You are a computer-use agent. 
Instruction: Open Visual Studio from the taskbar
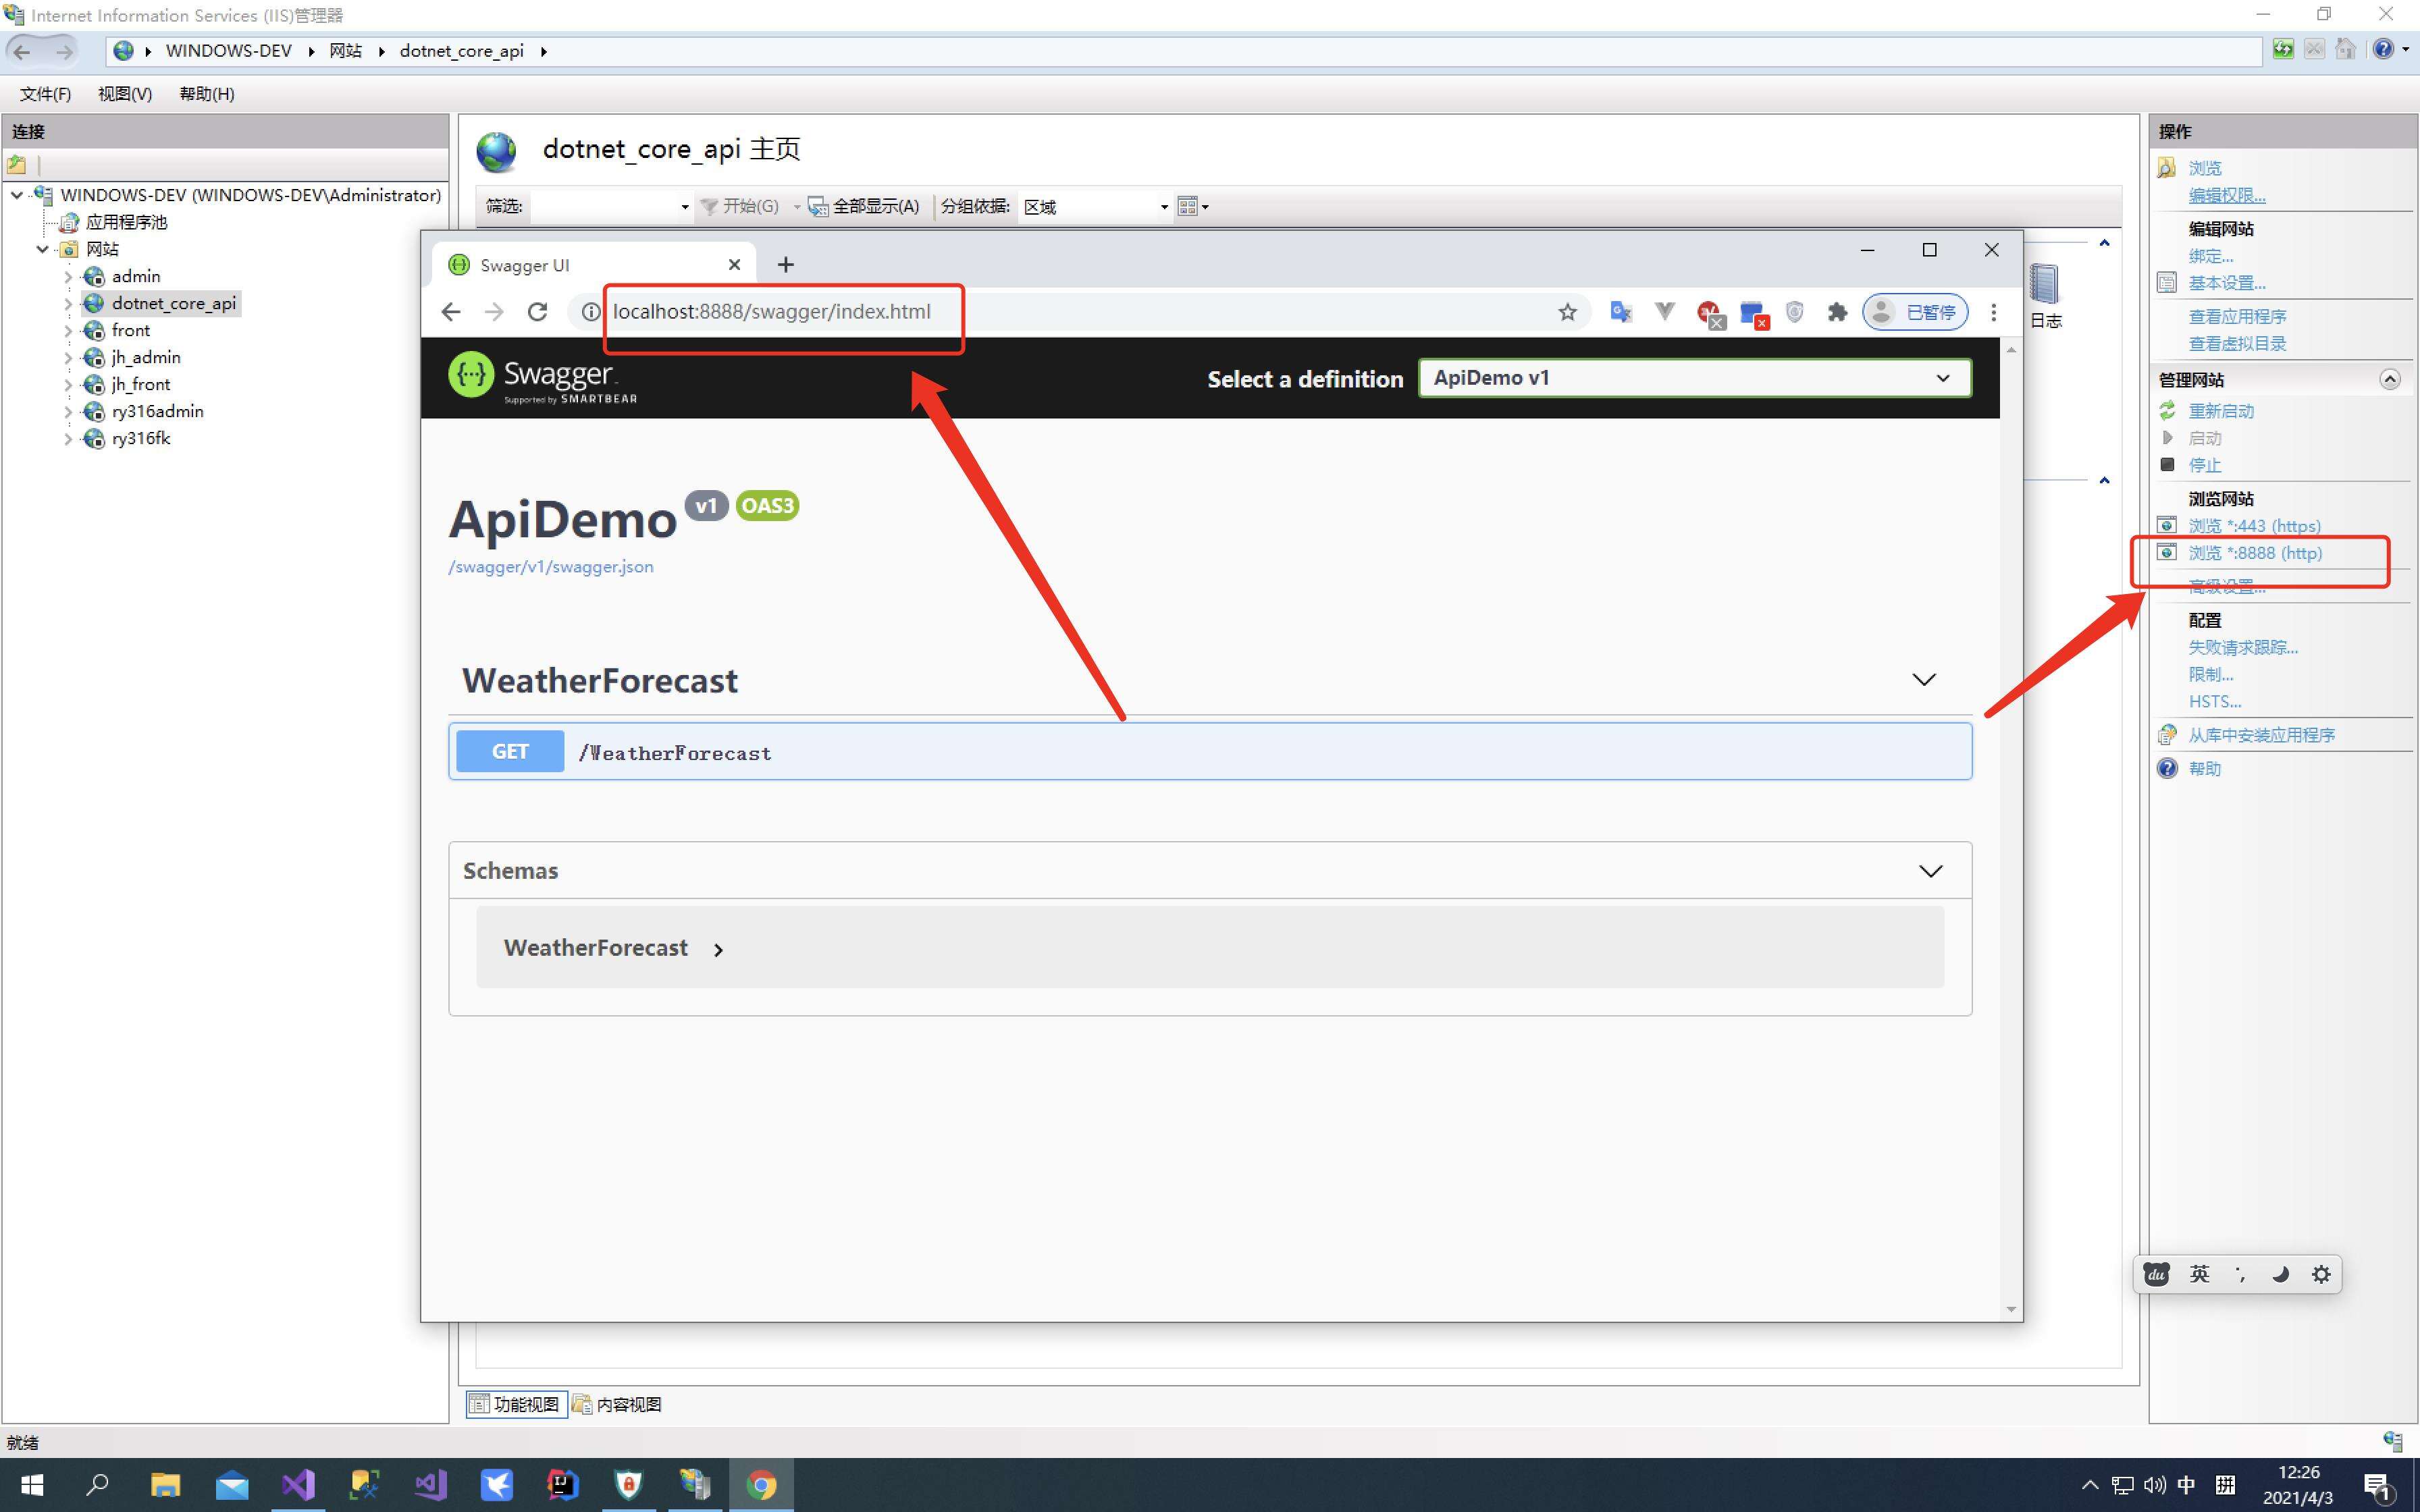(298, 1485)
